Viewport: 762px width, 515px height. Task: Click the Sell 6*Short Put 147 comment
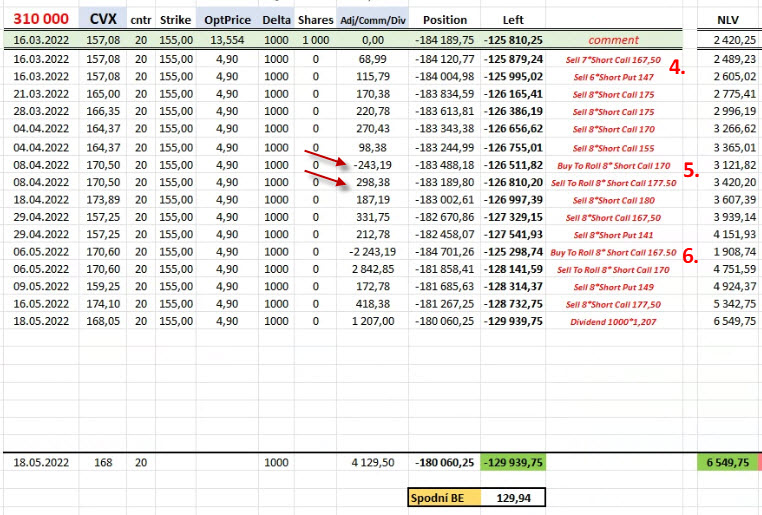pyautogui.click(x=611, y=77)
